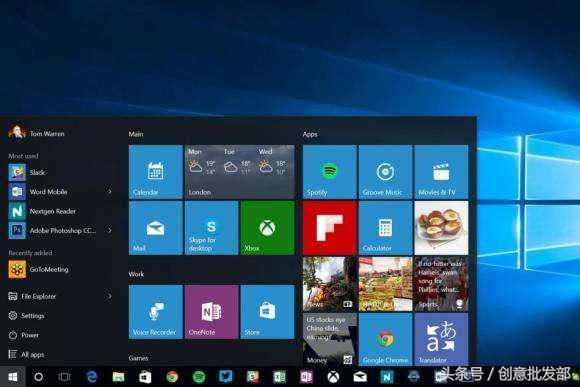The height and width of the screenshot is (387, 580).
Task: Expand the Adobe Photoshop CC jump list arrow
Action: (x=109, y=230)
